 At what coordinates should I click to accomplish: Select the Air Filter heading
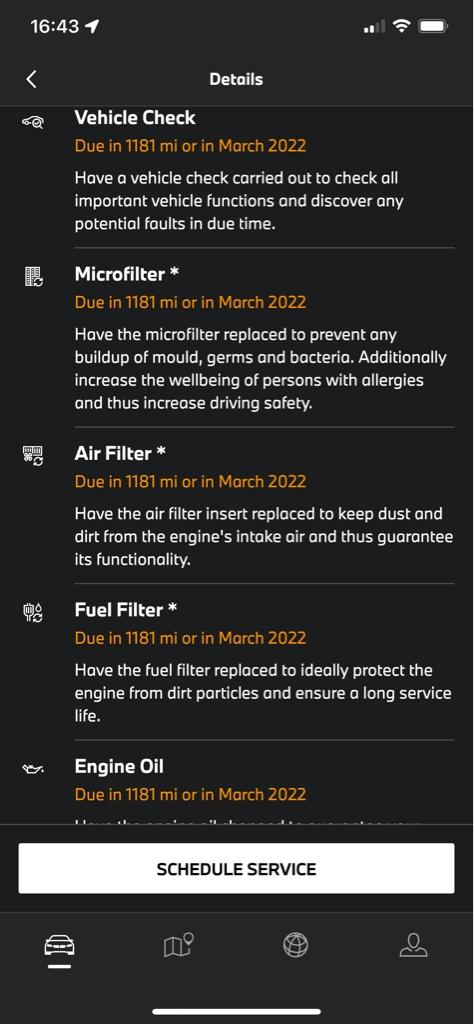(120, 453)
